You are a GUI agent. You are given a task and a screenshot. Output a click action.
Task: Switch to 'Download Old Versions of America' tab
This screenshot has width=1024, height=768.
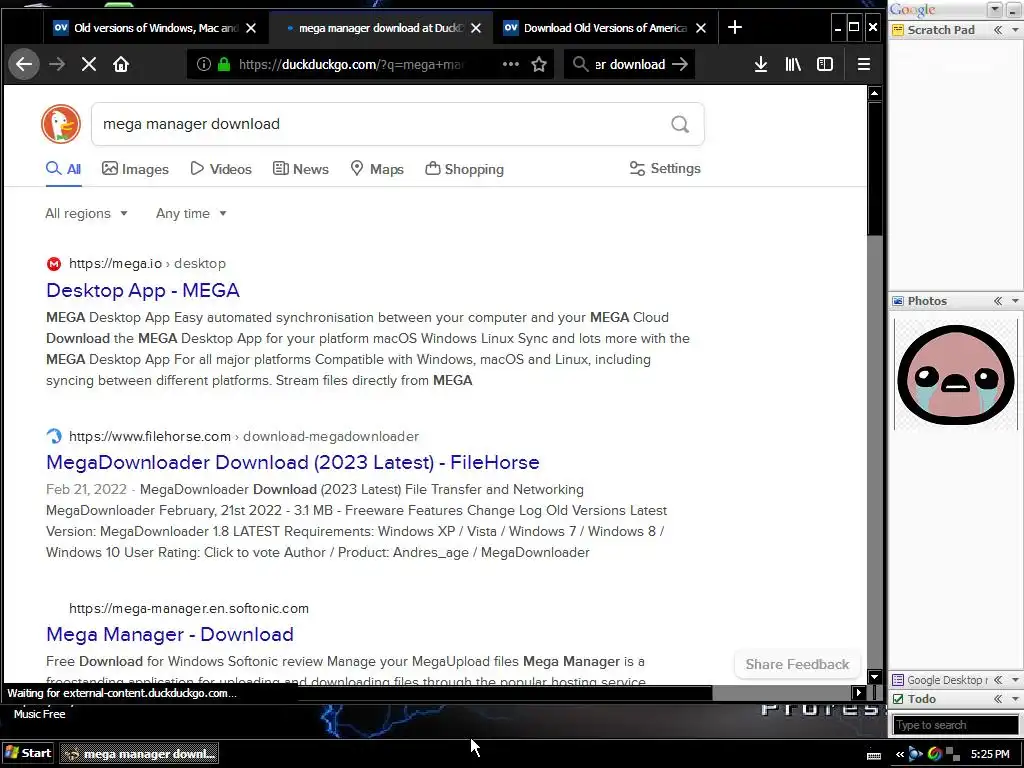click(x=604, y=28)
